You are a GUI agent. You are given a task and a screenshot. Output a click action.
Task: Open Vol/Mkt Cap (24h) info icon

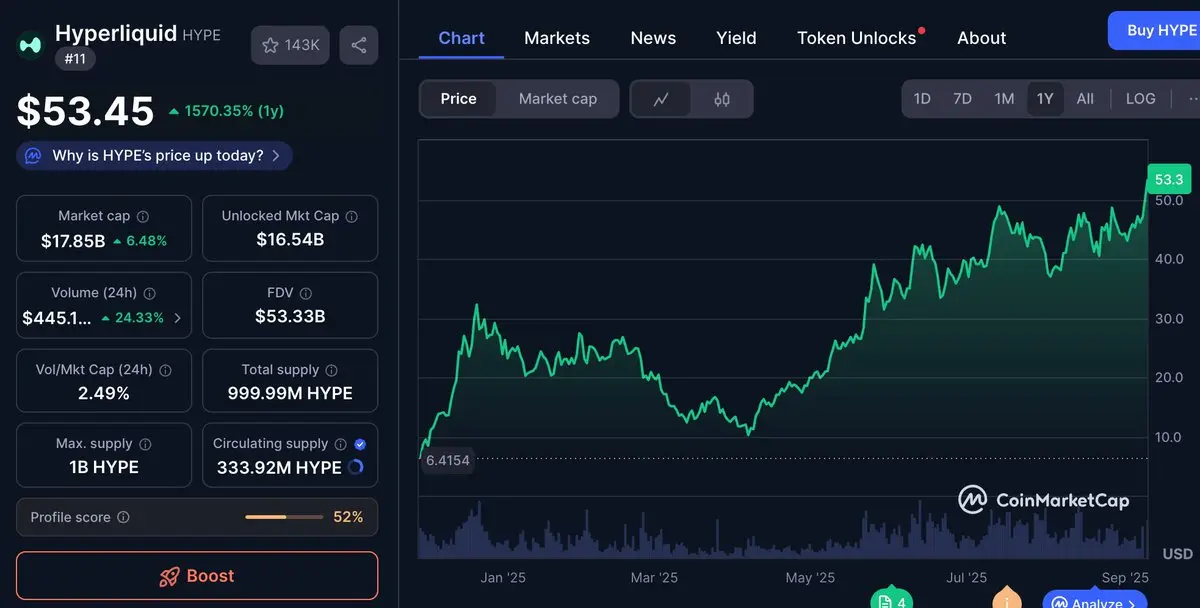(x=166, y=370)
